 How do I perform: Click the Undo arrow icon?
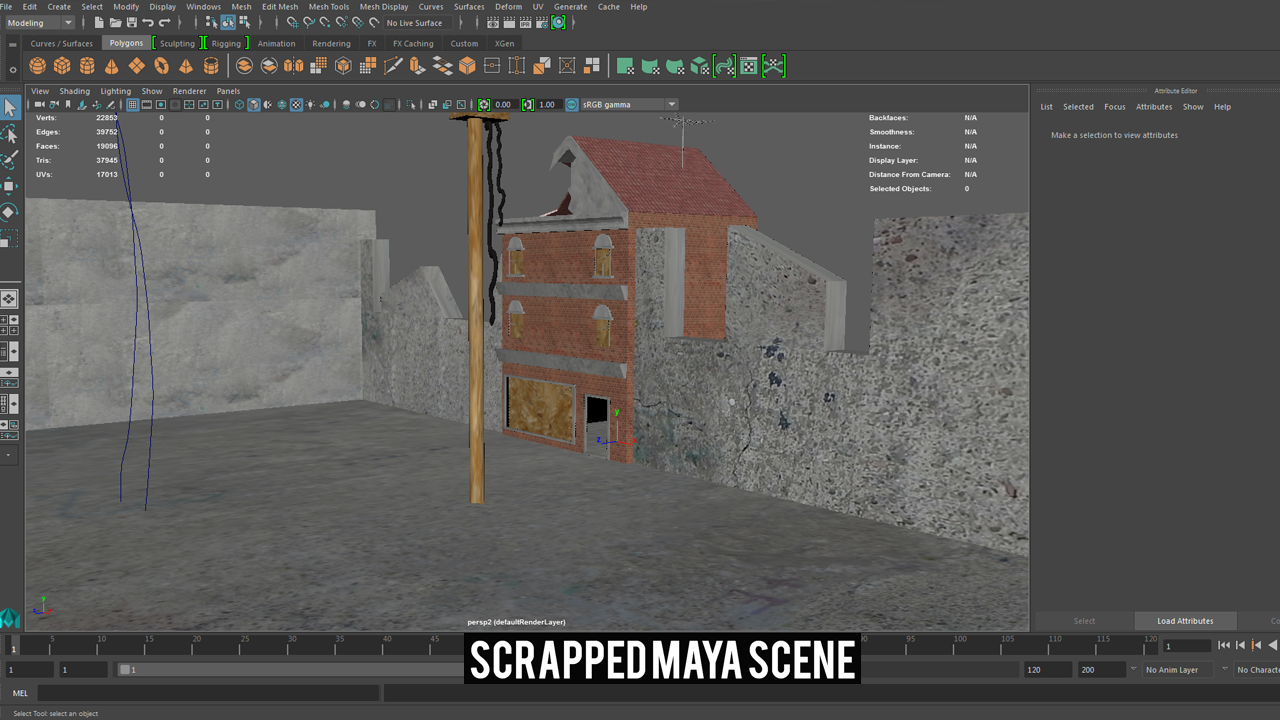pyautogui.click(x=148, y=22)
